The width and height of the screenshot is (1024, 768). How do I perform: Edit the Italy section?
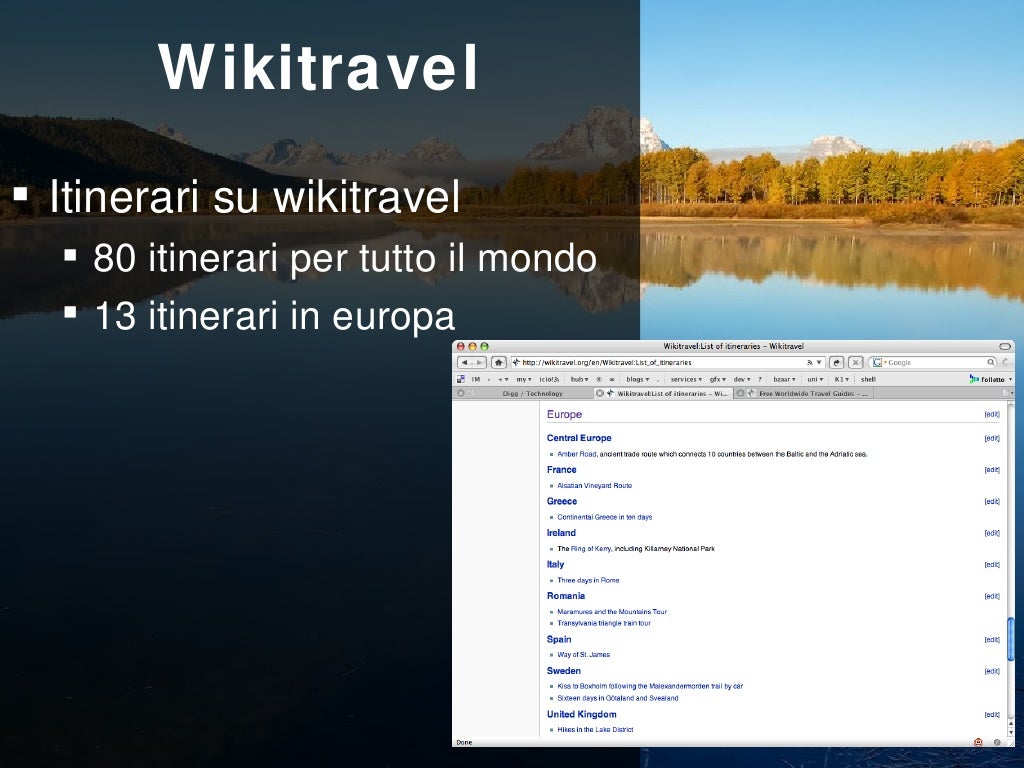(992, 564)
